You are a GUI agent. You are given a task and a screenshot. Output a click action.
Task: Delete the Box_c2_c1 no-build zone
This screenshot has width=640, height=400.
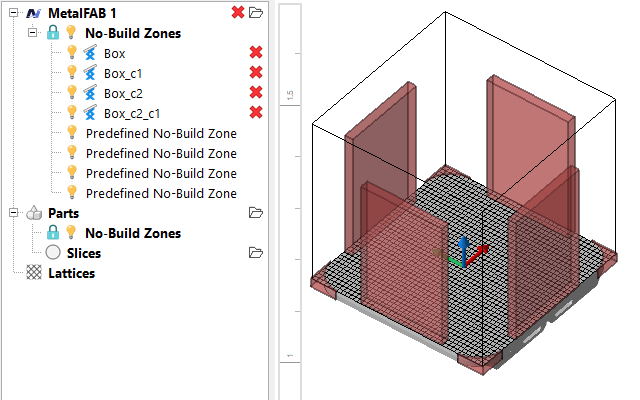[x=256, y=112]
